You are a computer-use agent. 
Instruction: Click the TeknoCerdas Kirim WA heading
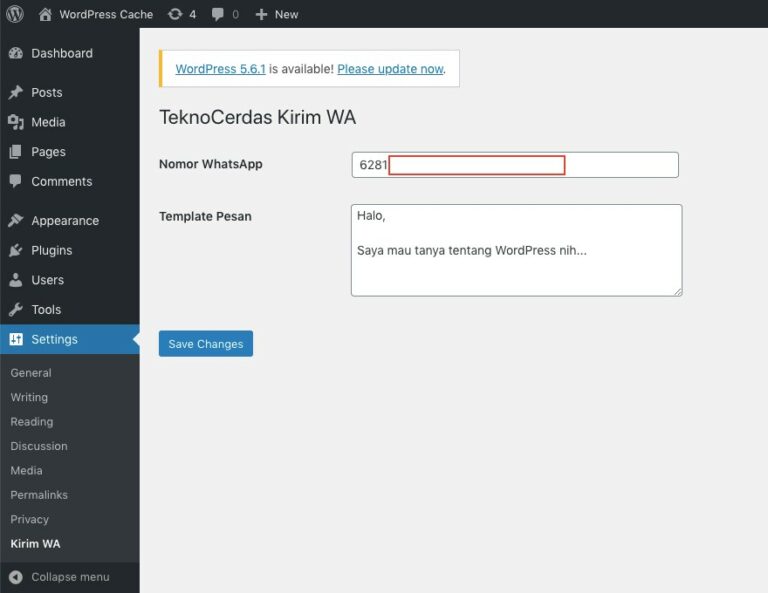point(258,118)
